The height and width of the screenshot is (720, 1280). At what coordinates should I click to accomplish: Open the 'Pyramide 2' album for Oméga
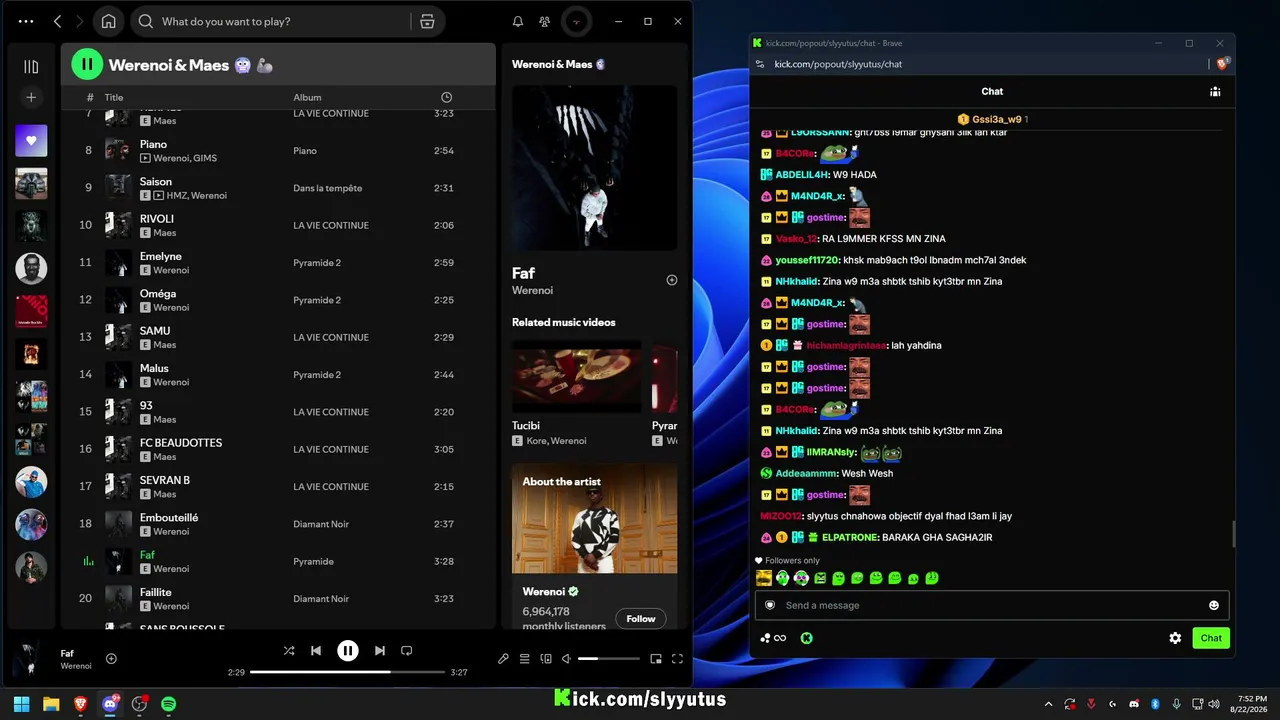(317, 300)
